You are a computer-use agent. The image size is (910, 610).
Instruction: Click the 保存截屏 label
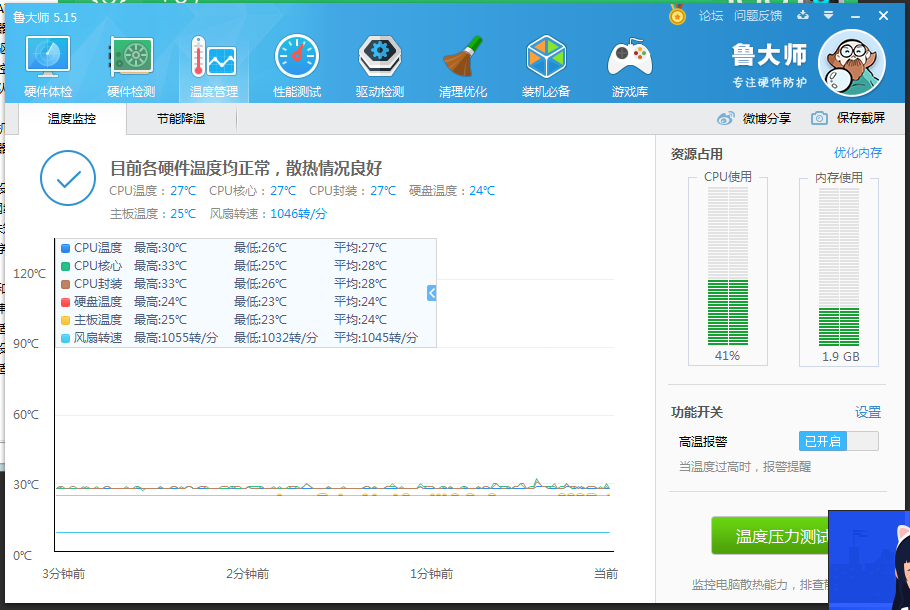(x=861, y=118)
